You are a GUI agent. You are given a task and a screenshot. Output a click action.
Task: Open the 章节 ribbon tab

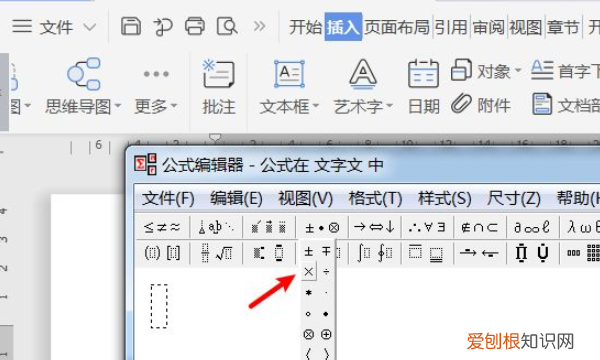(563, 27)
